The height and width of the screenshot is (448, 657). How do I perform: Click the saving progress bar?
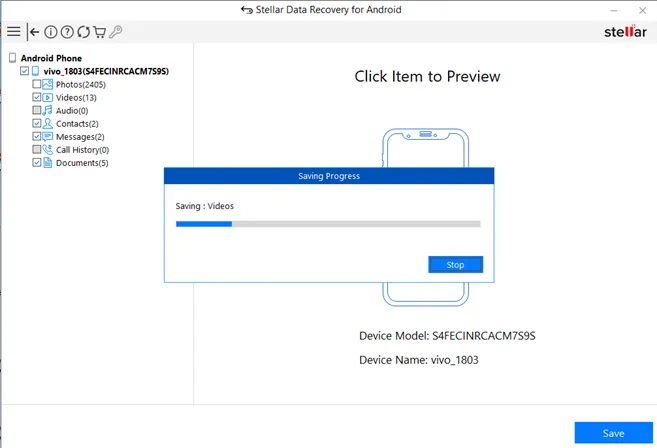pos(328,224)
